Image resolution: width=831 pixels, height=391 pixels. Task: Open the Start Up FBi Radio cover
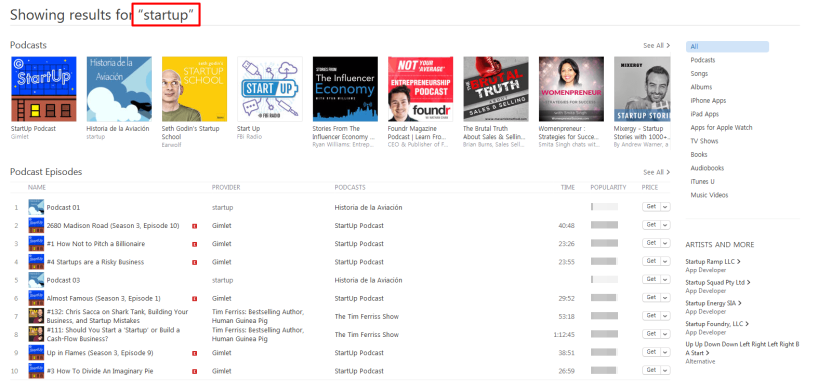pyautogui.click(x=270, y=89)
